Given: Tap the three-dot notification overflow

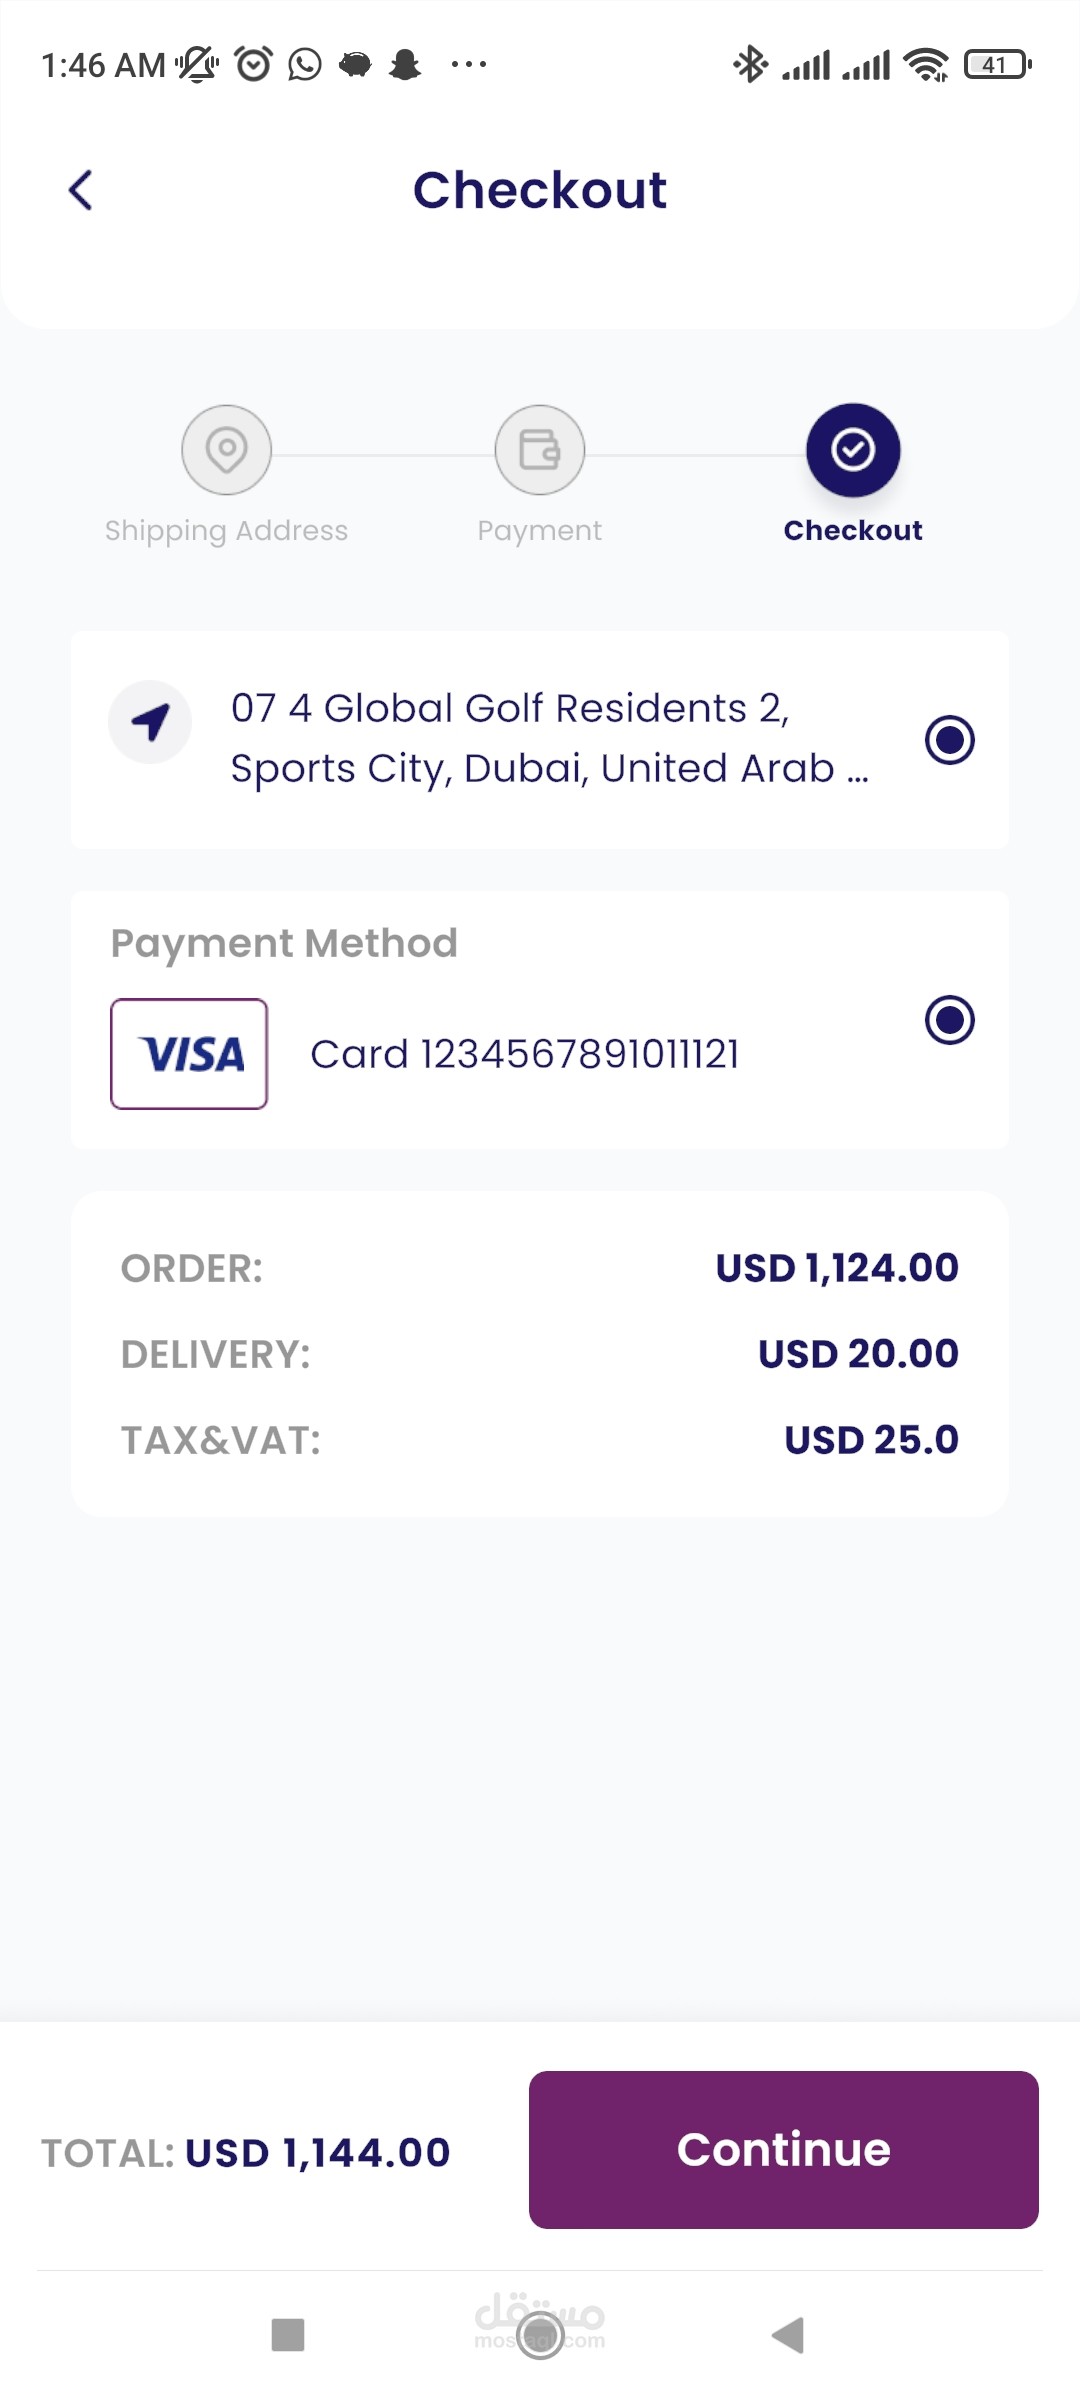Looking at the screenshot, I should [468, 65].
